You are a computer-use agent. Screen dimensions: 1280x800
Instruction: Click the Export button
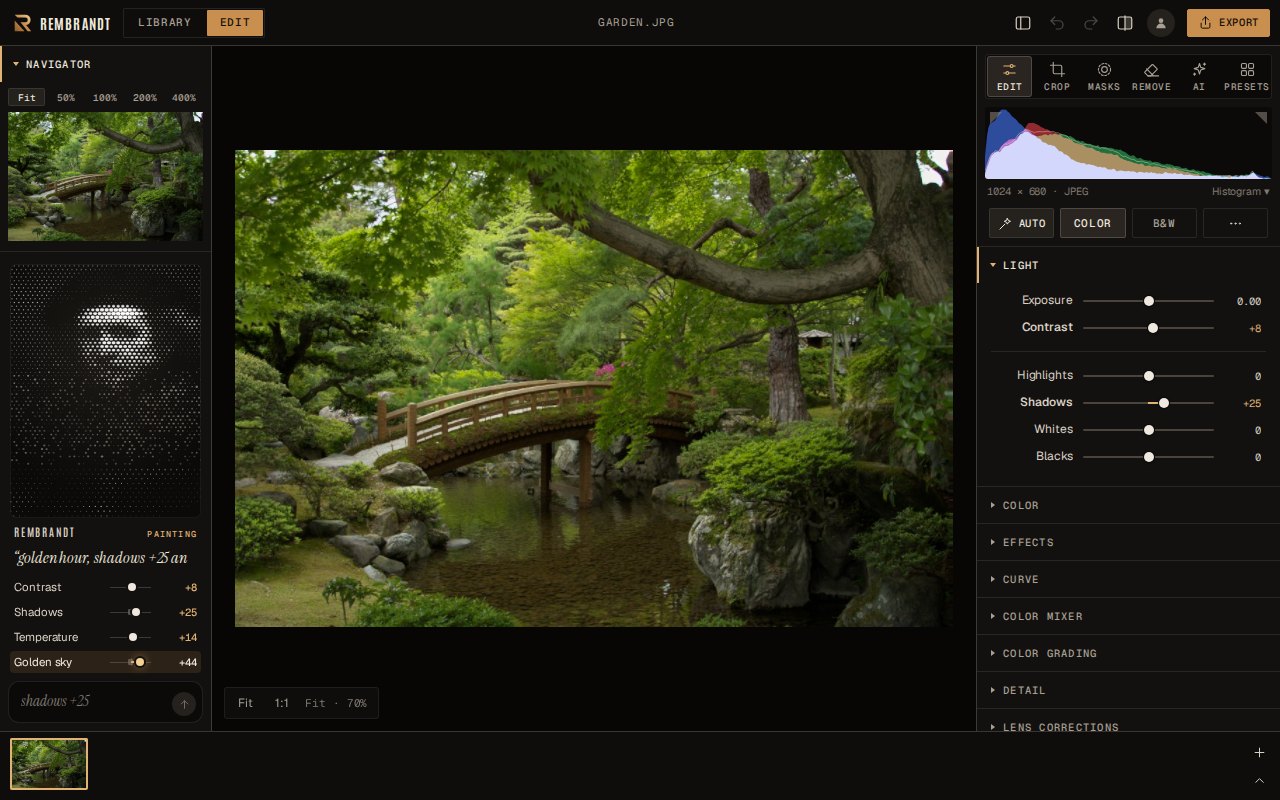tap(1228, 22)
